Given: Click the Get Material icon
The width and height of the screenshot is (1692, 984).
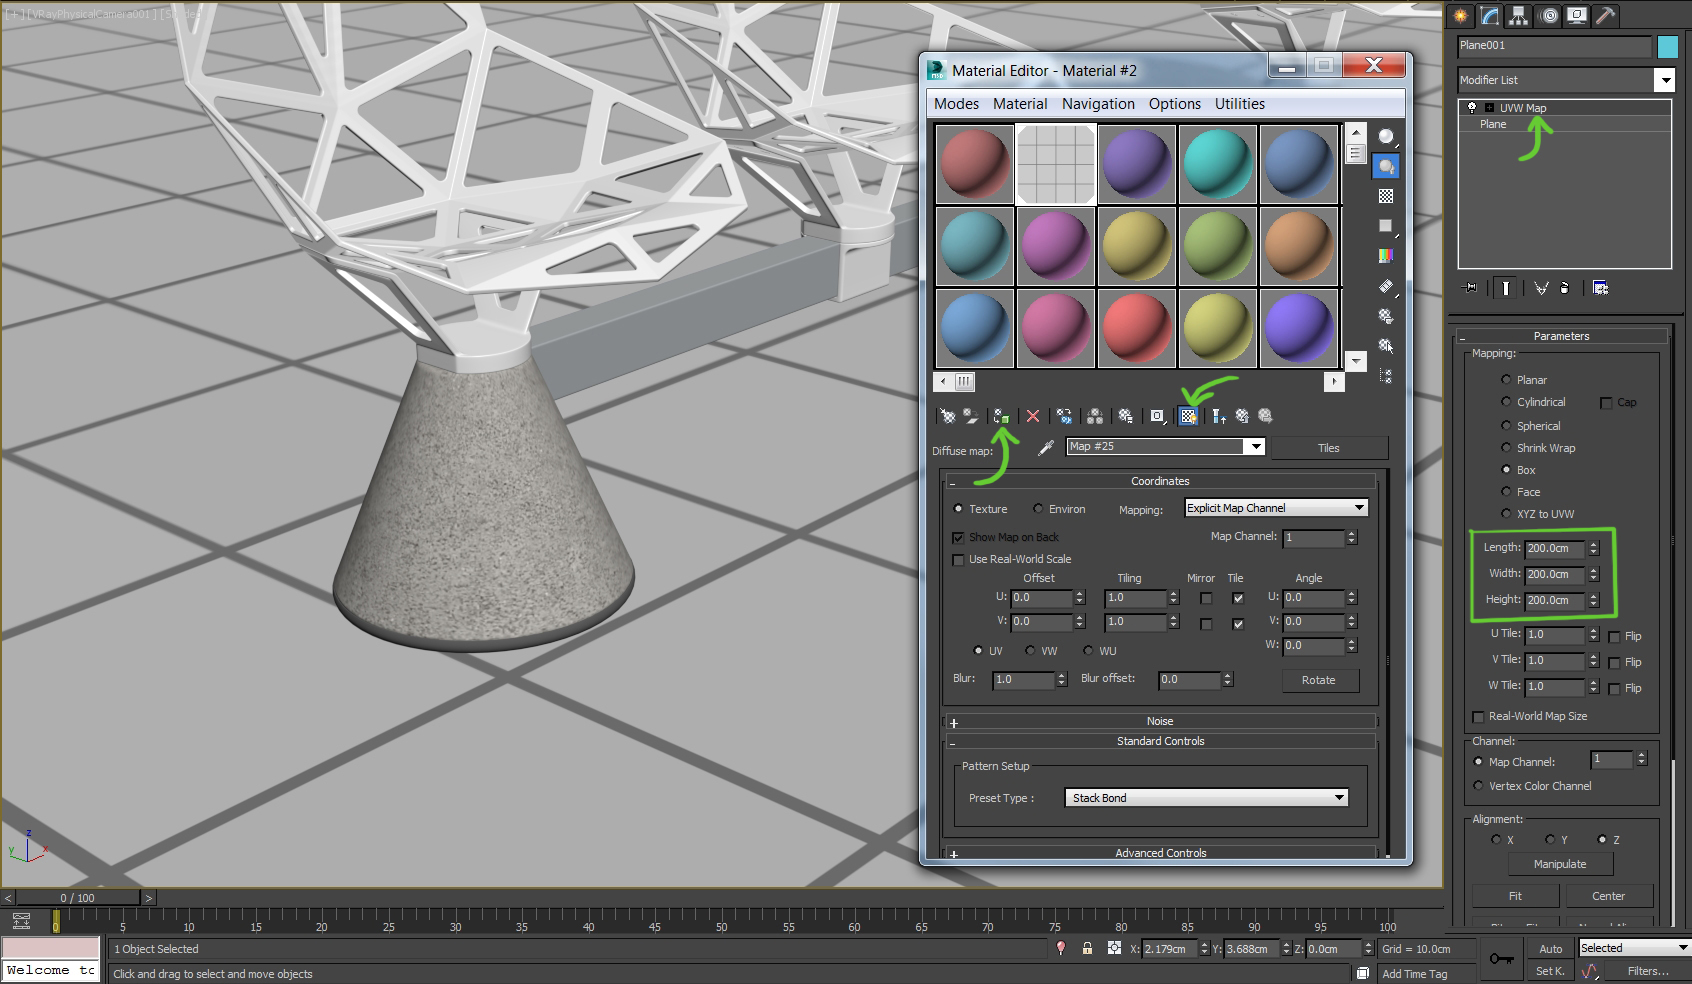Looking at the screenshot, I should [x=948, y=416].
